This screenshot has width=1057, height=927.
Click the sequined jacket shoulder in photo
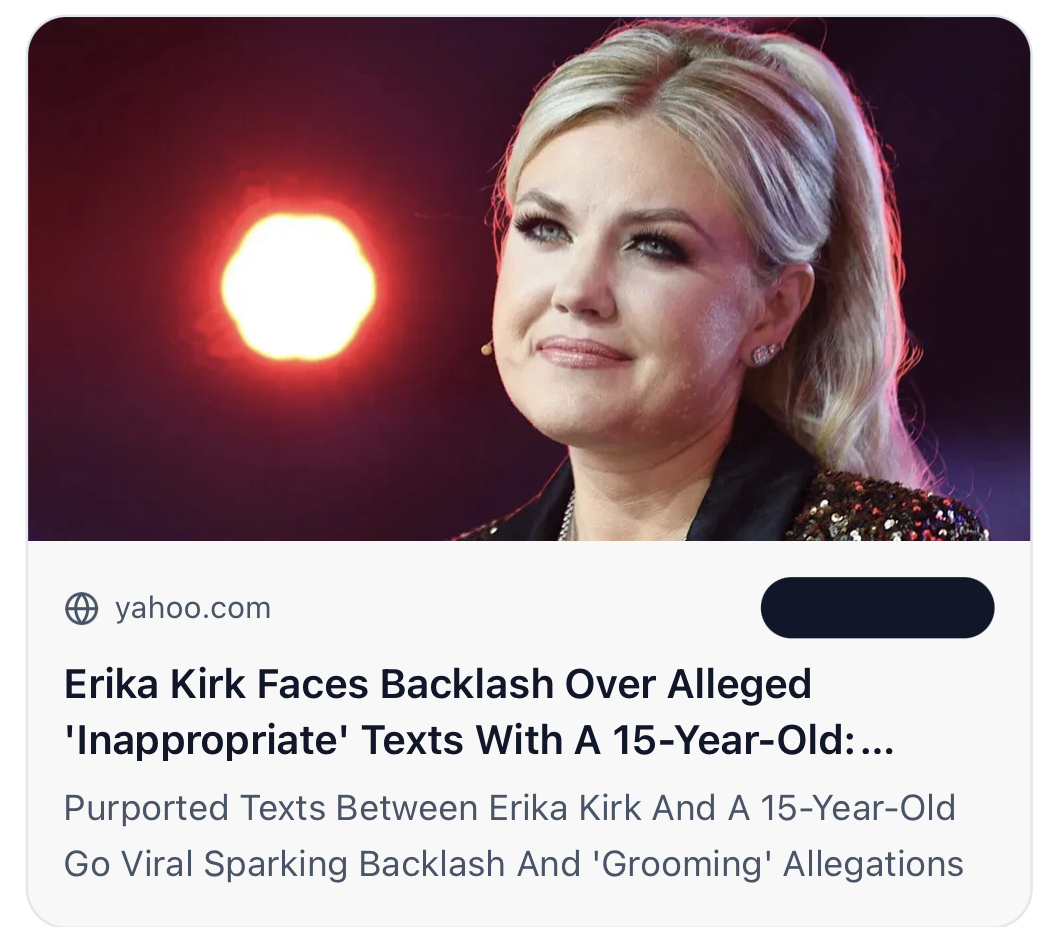890,509
